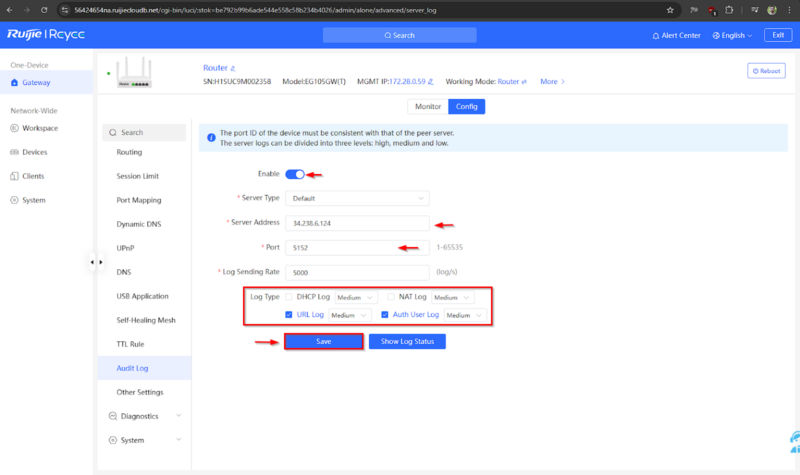
Task: Click the Save button
Action: (x=323, y=341)
